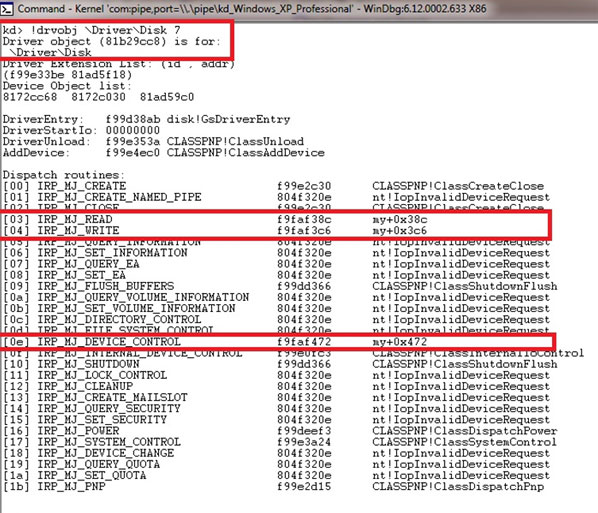Click DriverEntry address f99d38ab
This screenshot has height=513, width=598.
(x=132, y=119)
